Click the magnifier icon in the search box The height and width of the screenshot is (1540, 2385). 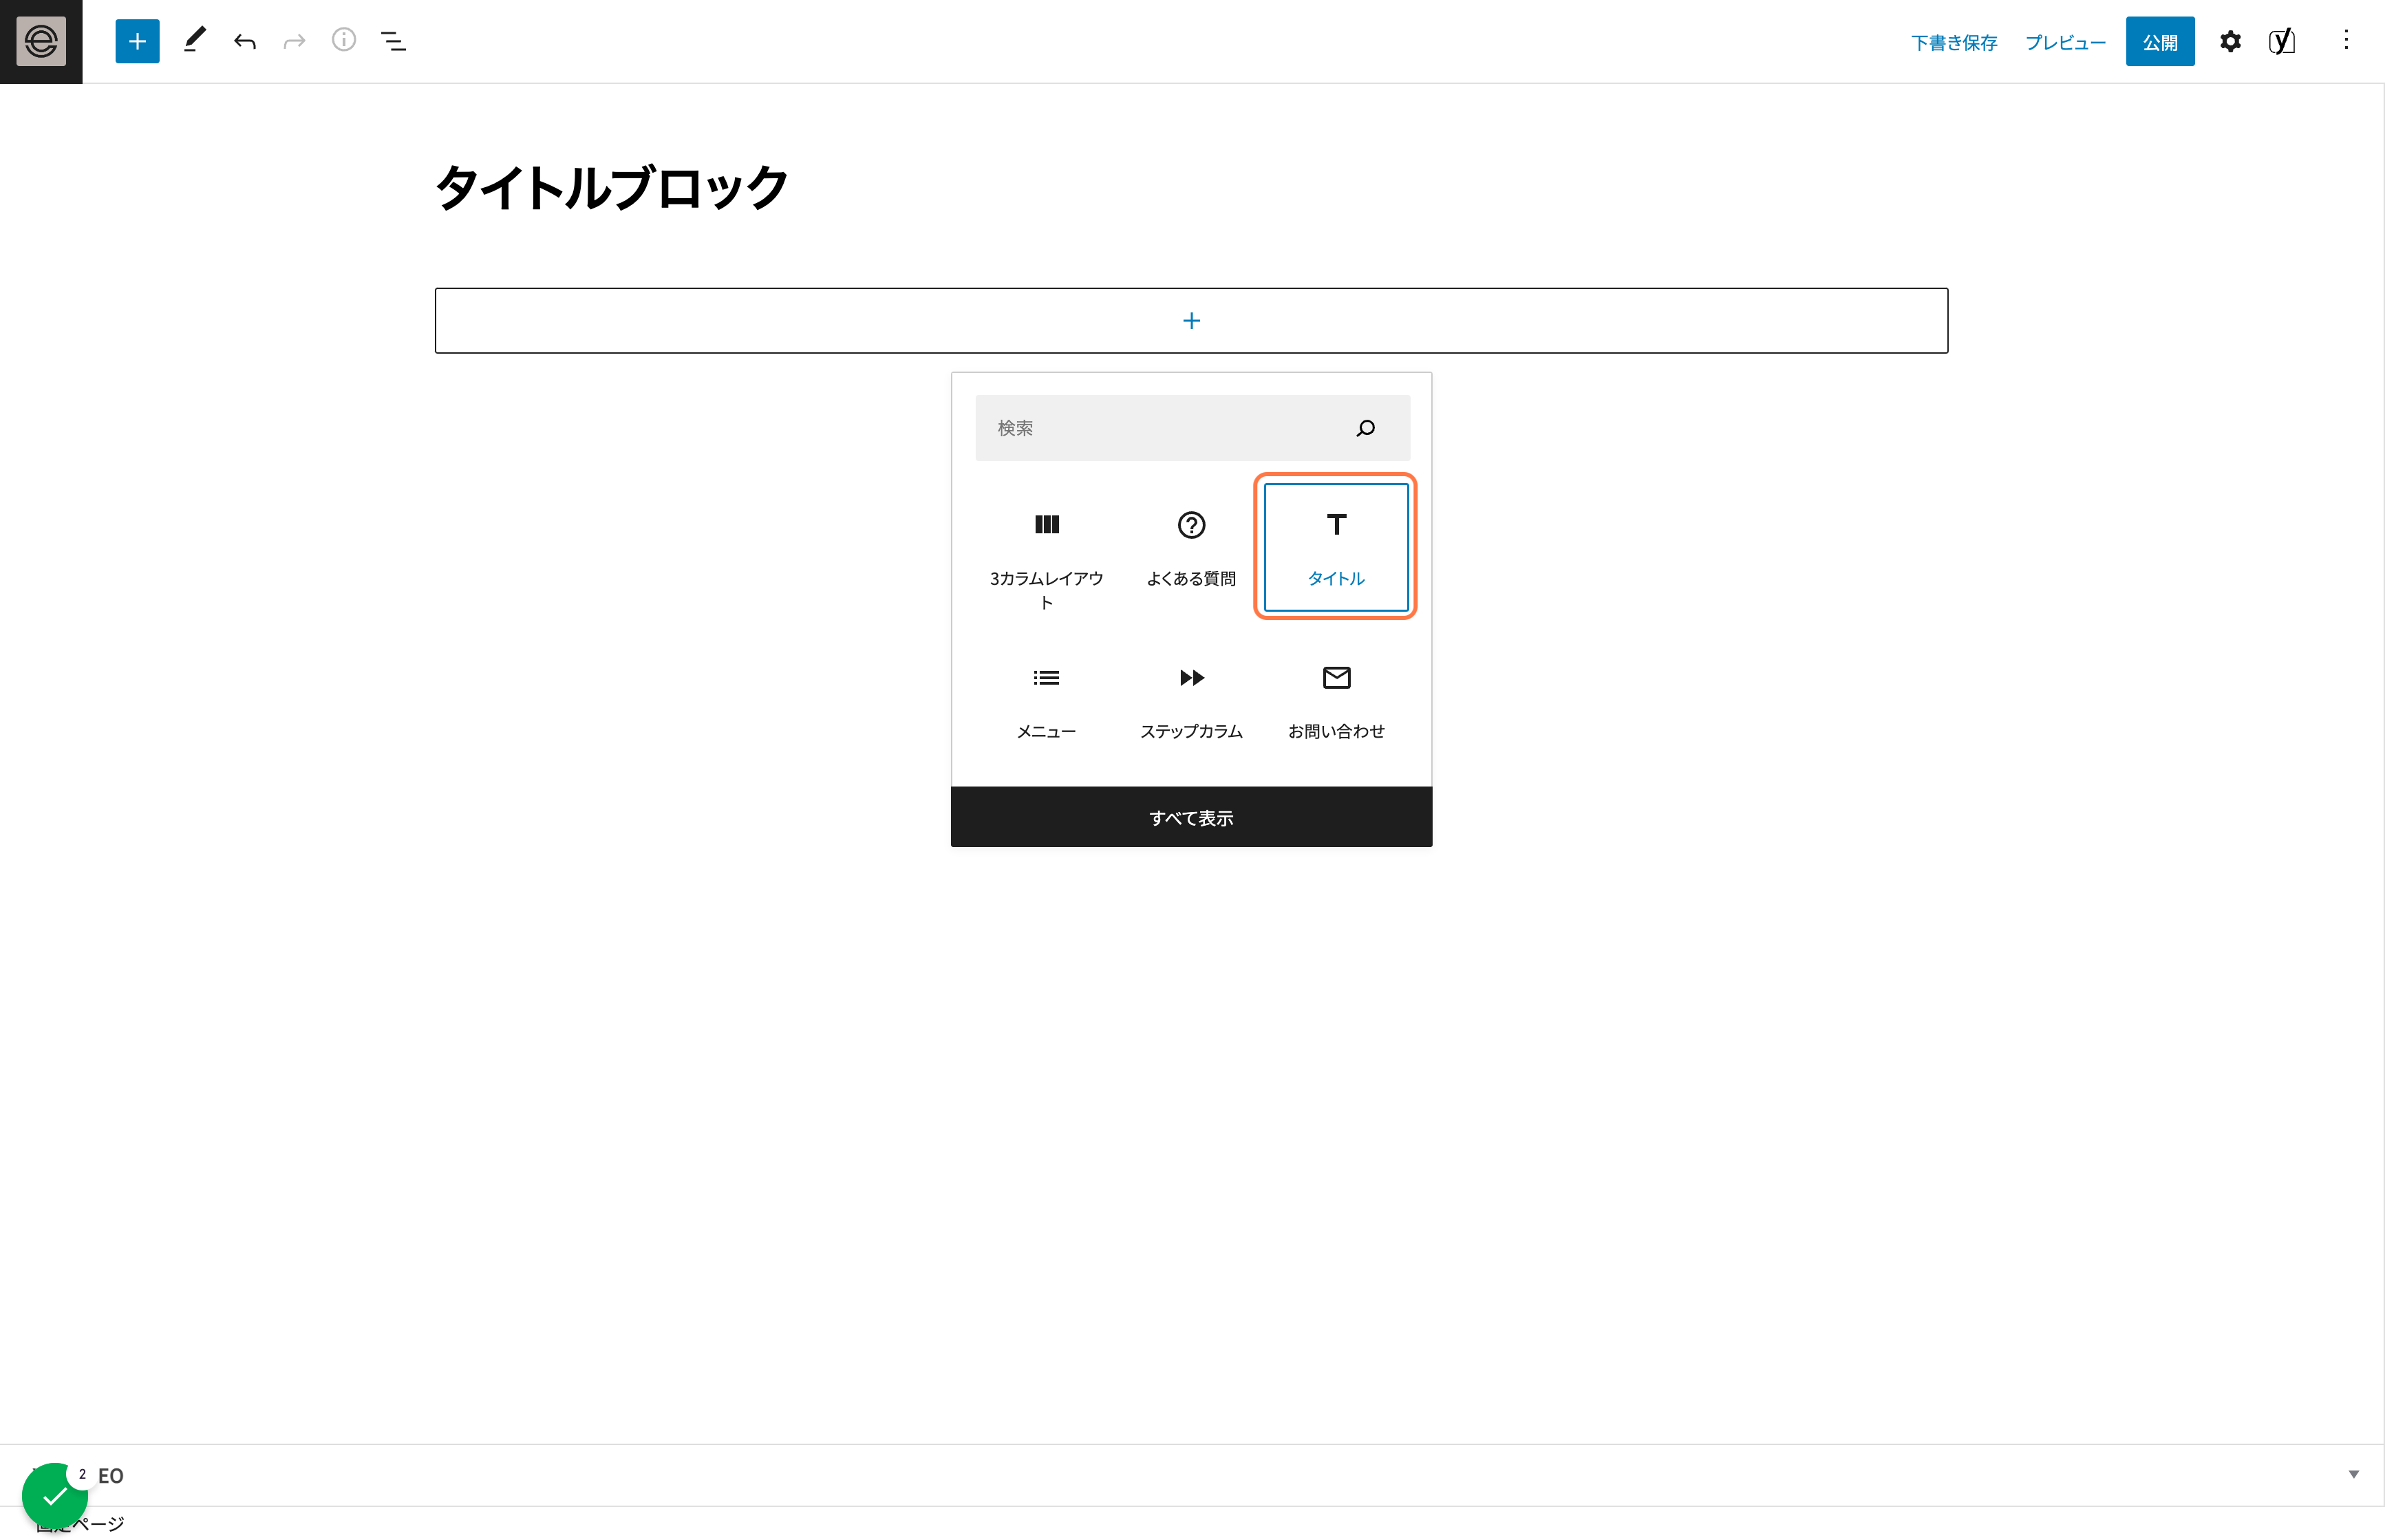[1365, 428]
